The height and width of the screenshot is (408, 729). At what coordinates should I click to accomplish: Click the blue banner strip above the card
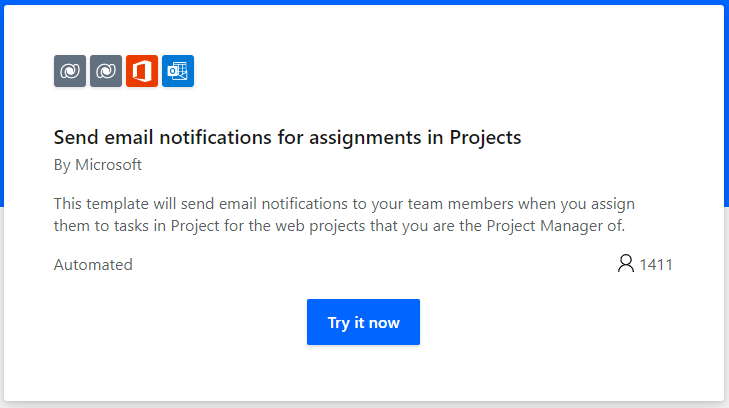click(x=364, y=2)
